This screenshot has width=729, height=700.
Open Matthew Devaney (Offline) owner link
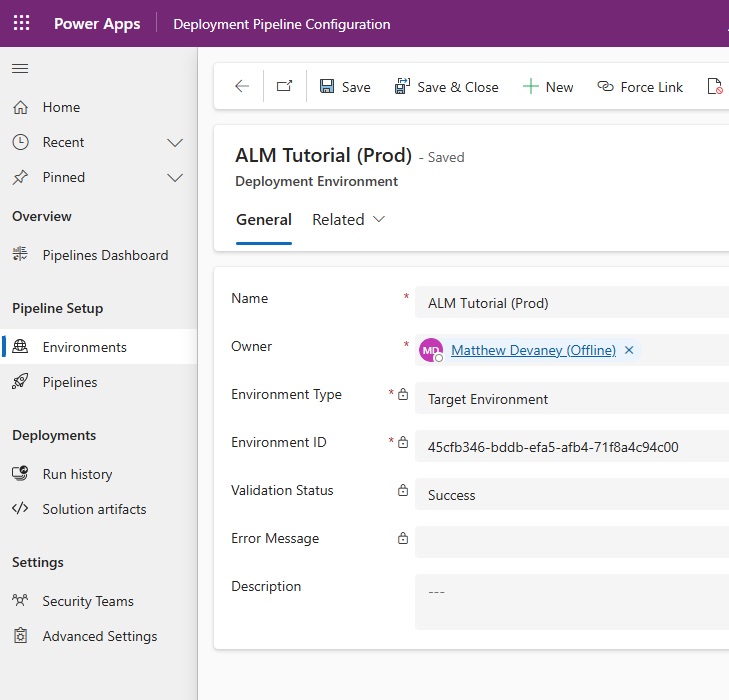click(533, 350)
